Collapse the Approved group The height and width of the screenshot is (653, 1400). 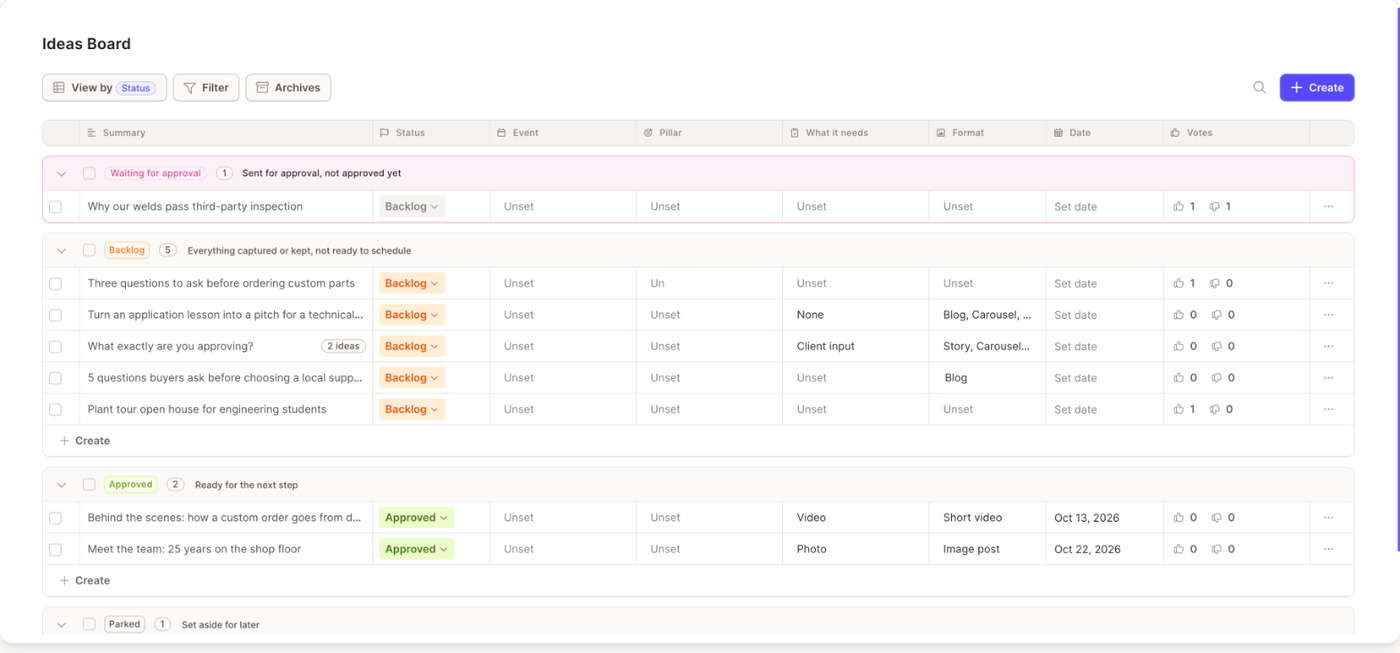[x=61, y=485]
